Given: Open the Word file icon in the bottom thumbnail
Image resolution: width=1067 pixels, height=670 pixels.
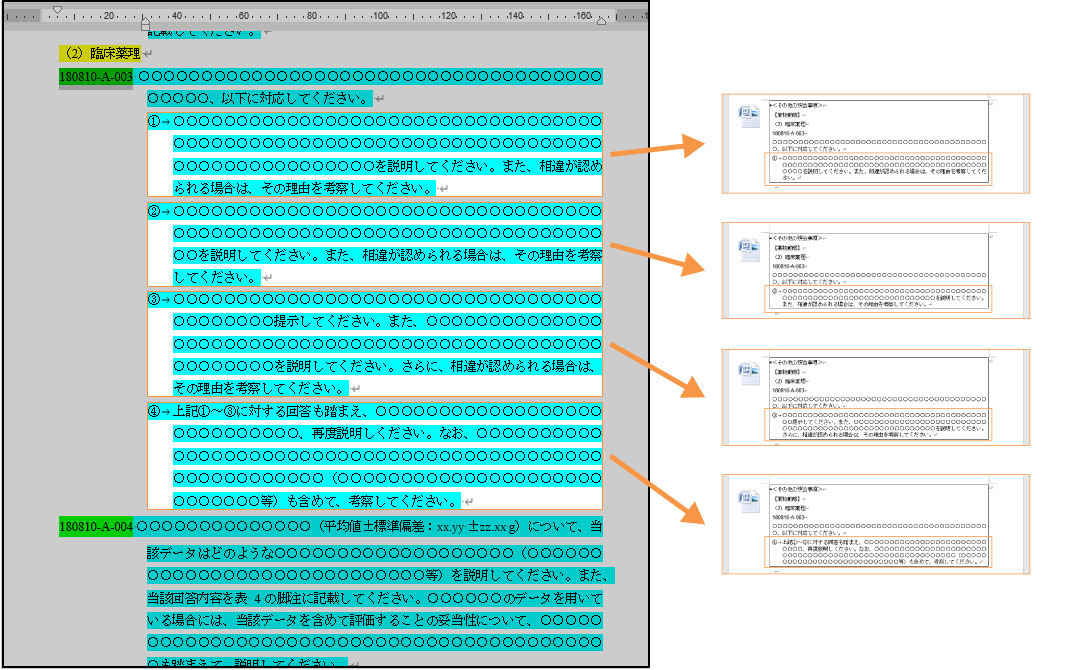Looking at the screenshot, I should point(747,501).
